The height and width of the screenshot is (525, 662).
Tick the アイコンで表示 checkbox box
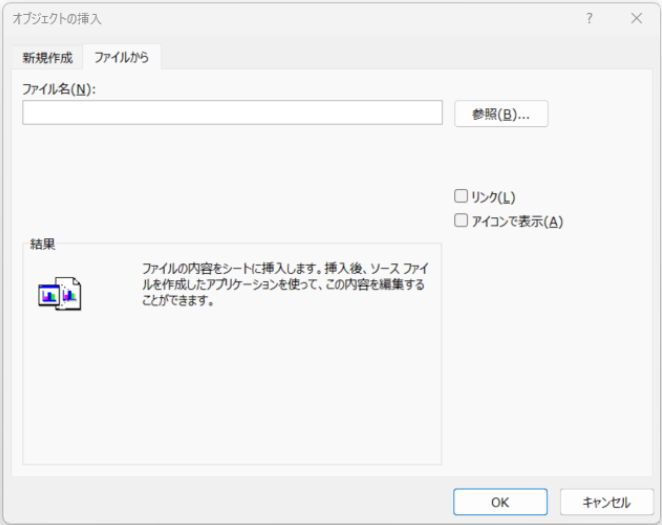pos(461,221)
